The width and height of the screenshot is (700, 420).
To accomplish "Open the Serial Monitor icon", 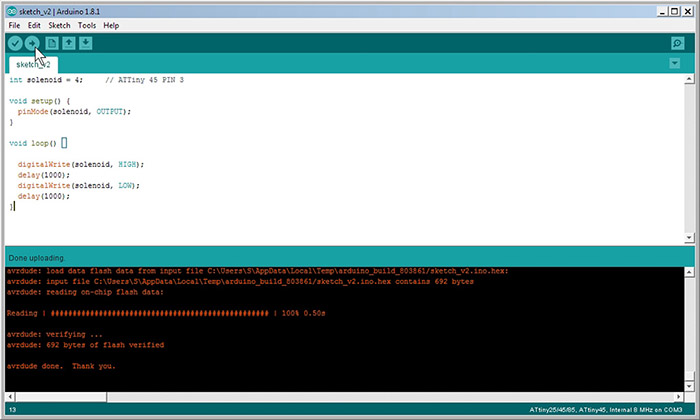I will click(678, 43).
